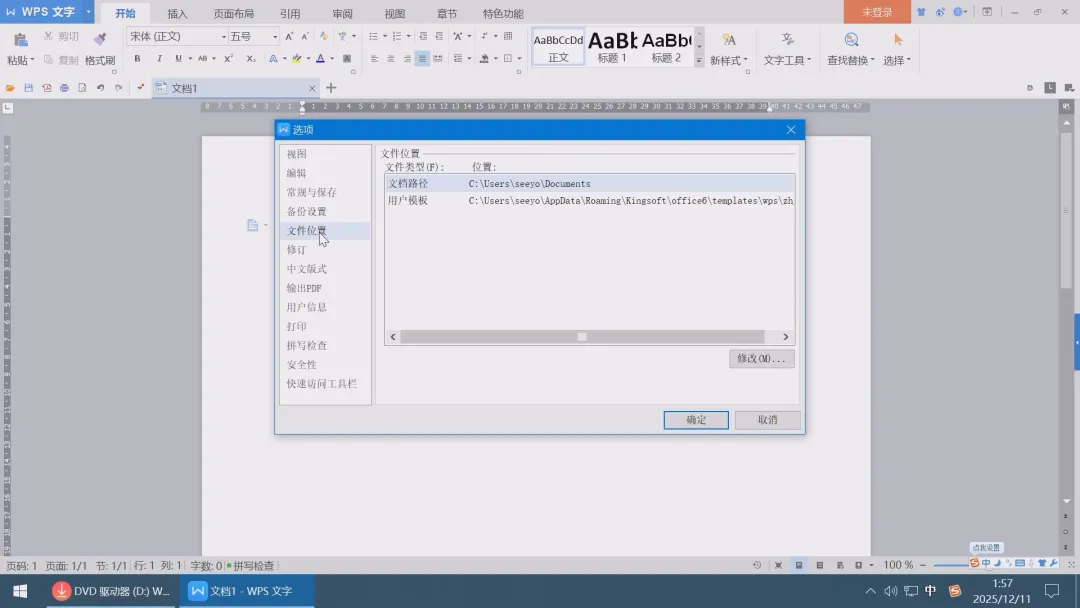Click the Paste clipboard icon
Screen dimensions: 1080x608
pos(21,40)
